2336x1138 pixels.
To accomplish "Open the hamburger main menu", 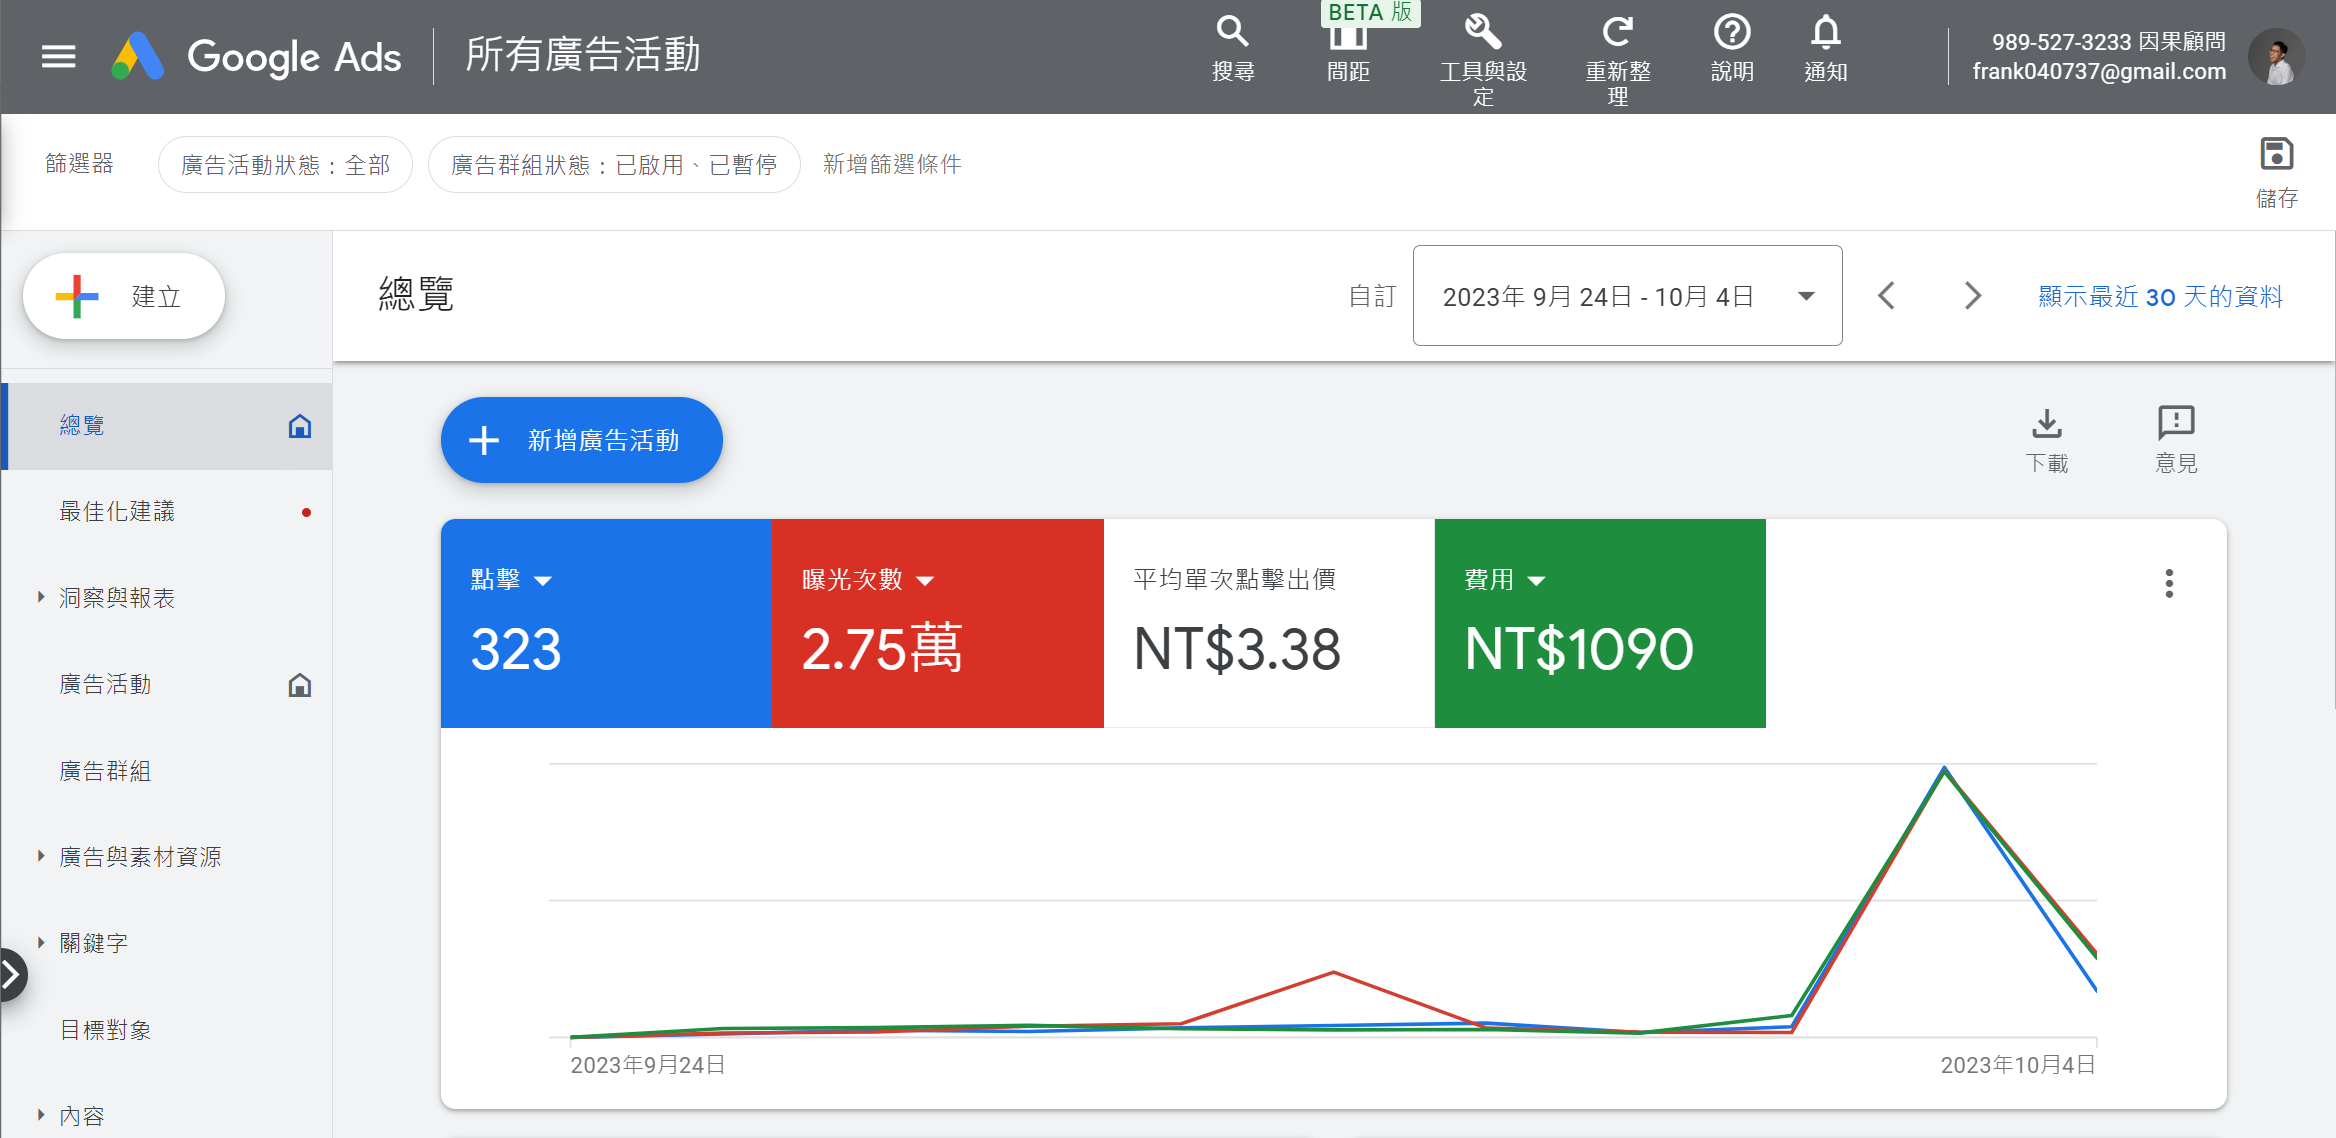I will (58, 56).
